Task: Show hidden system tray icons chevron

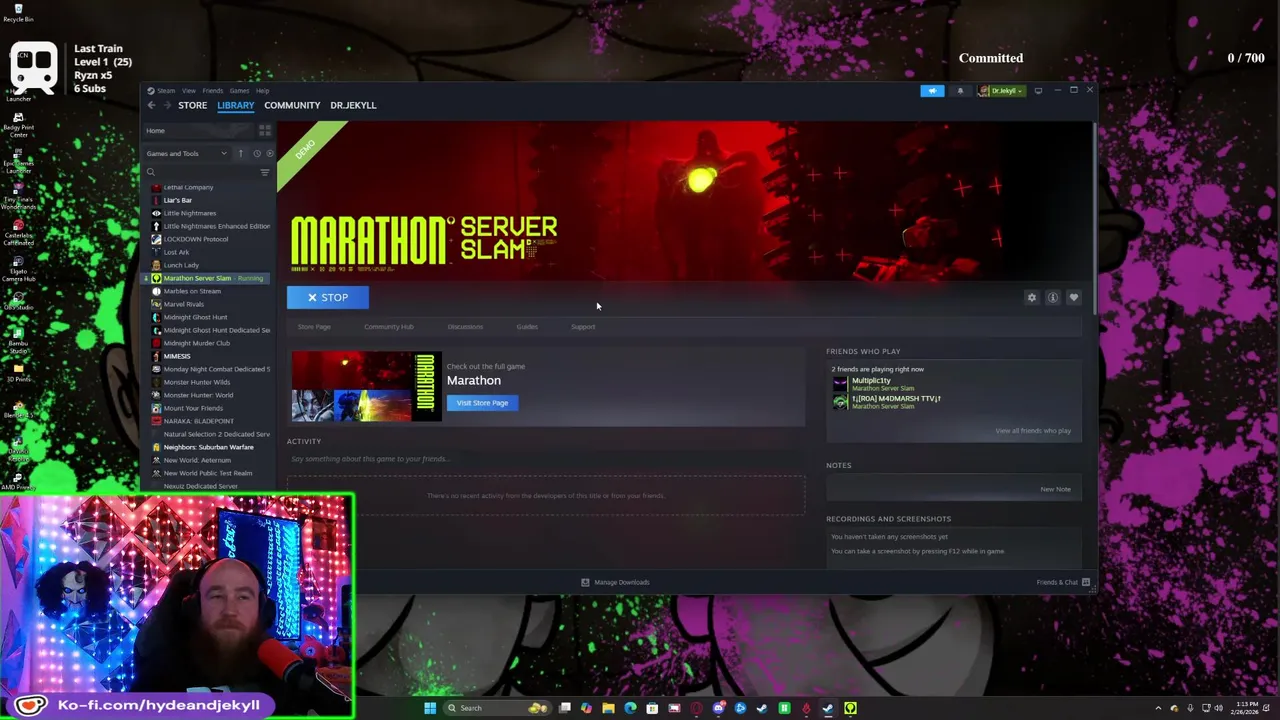Action: (x=1159, y=708)
